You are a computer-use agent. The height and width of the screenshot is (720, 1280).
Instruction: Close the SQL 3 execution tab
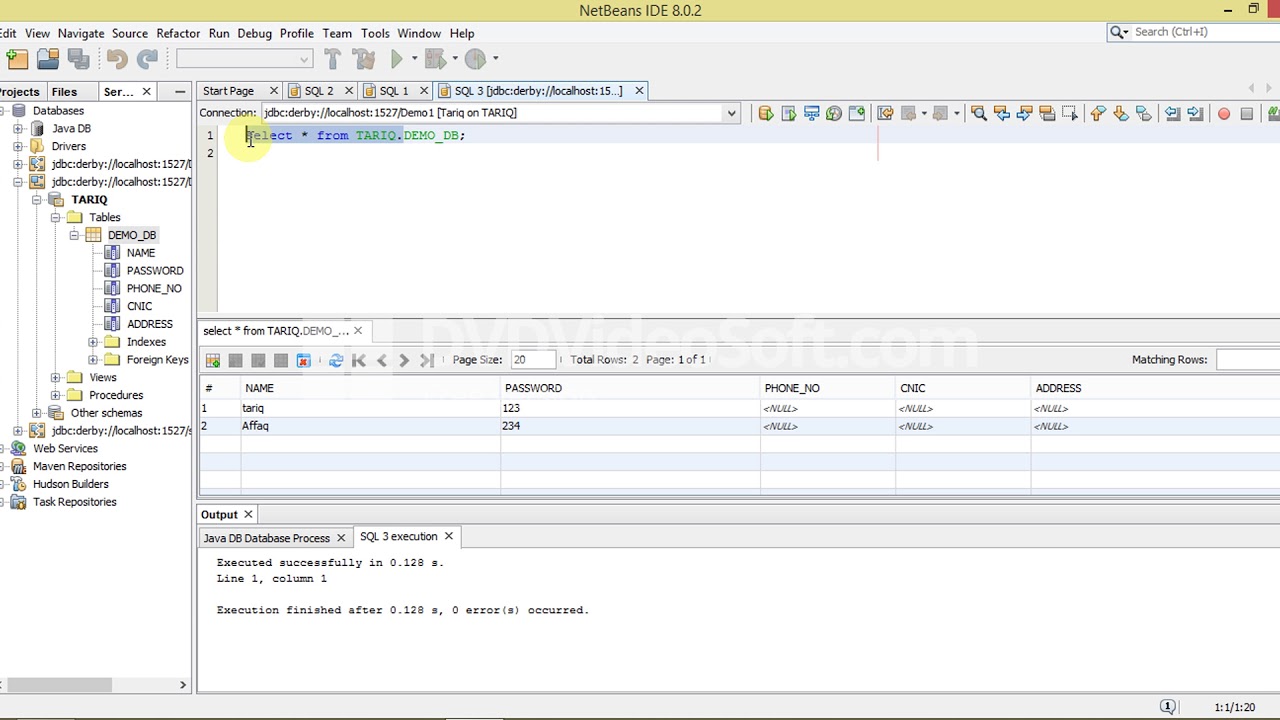click(x=449, y=537)
